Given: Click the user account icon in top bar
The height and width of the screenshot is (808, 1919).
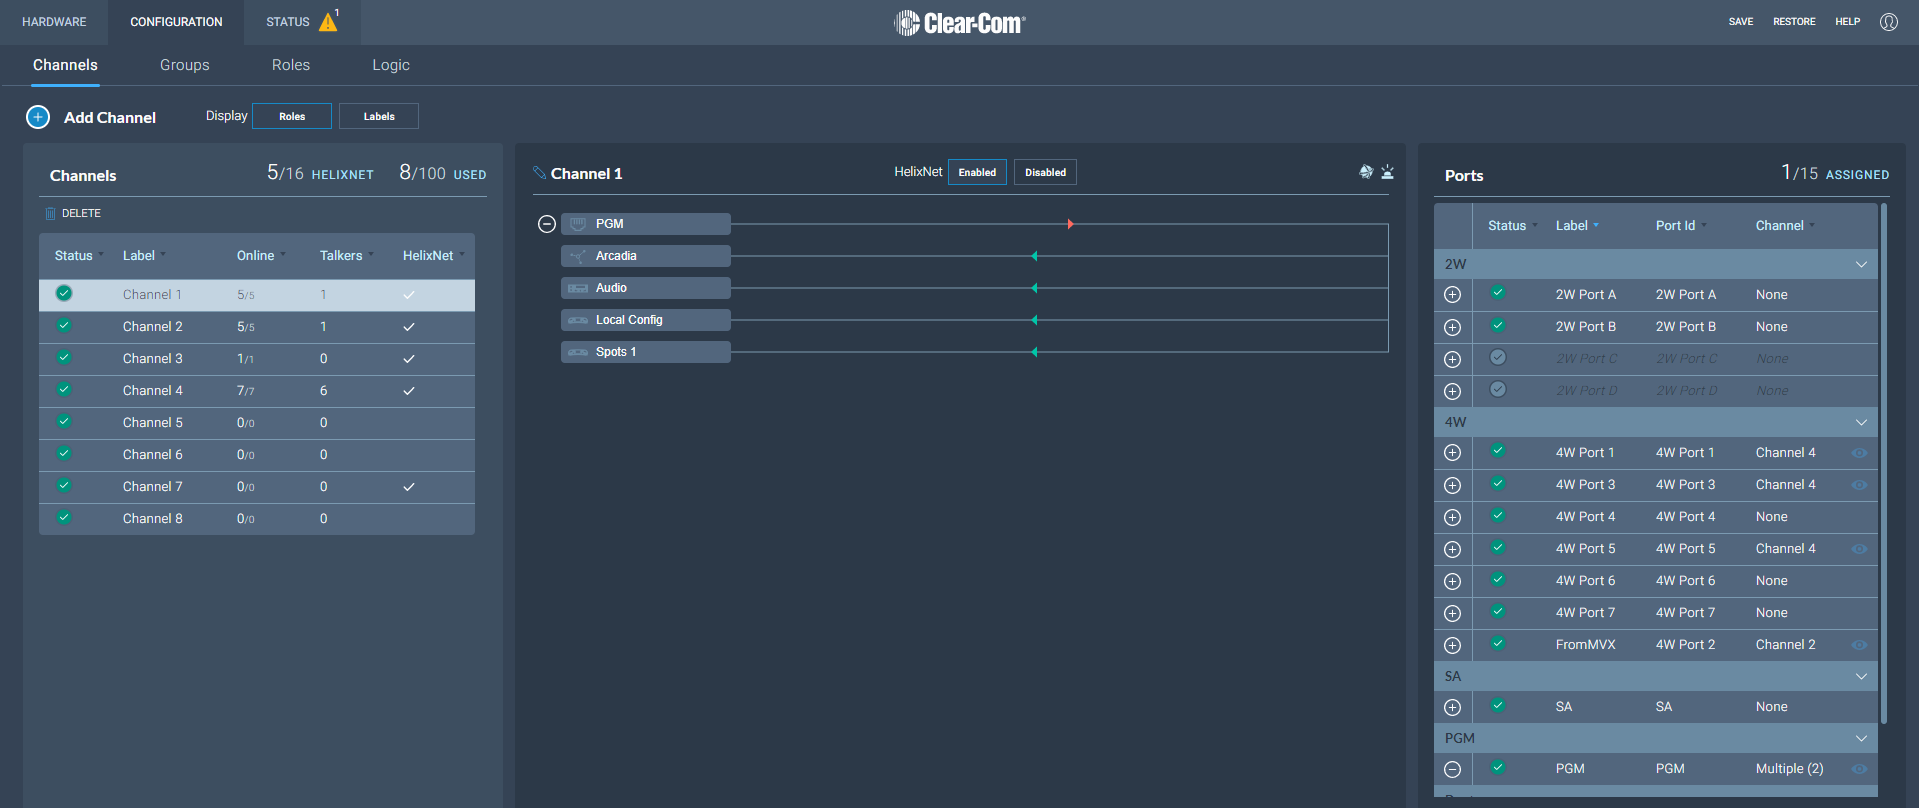Looking at the screenshot, I should tap(1888, 22).
